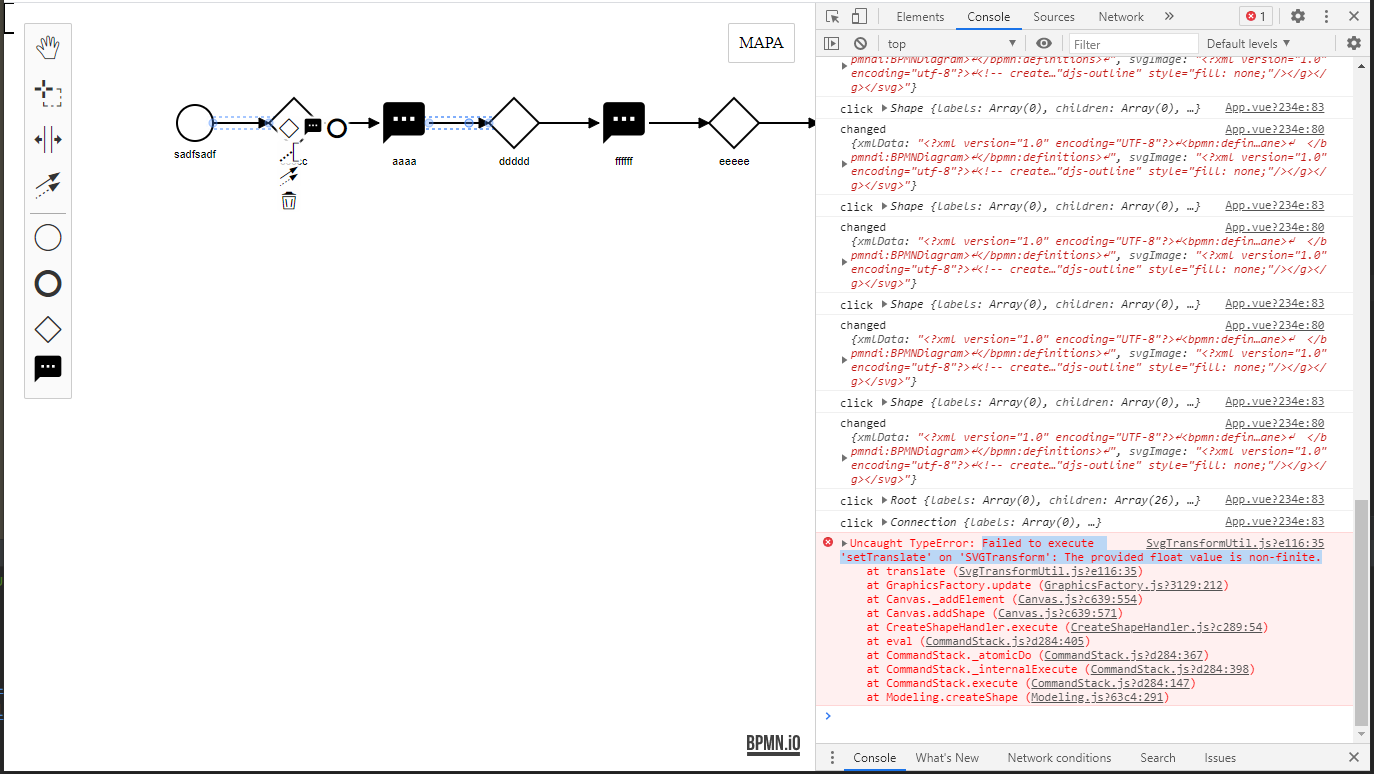Clear the DevTools console
This screenshot has width=1374, height=774.
click(860, 43)
